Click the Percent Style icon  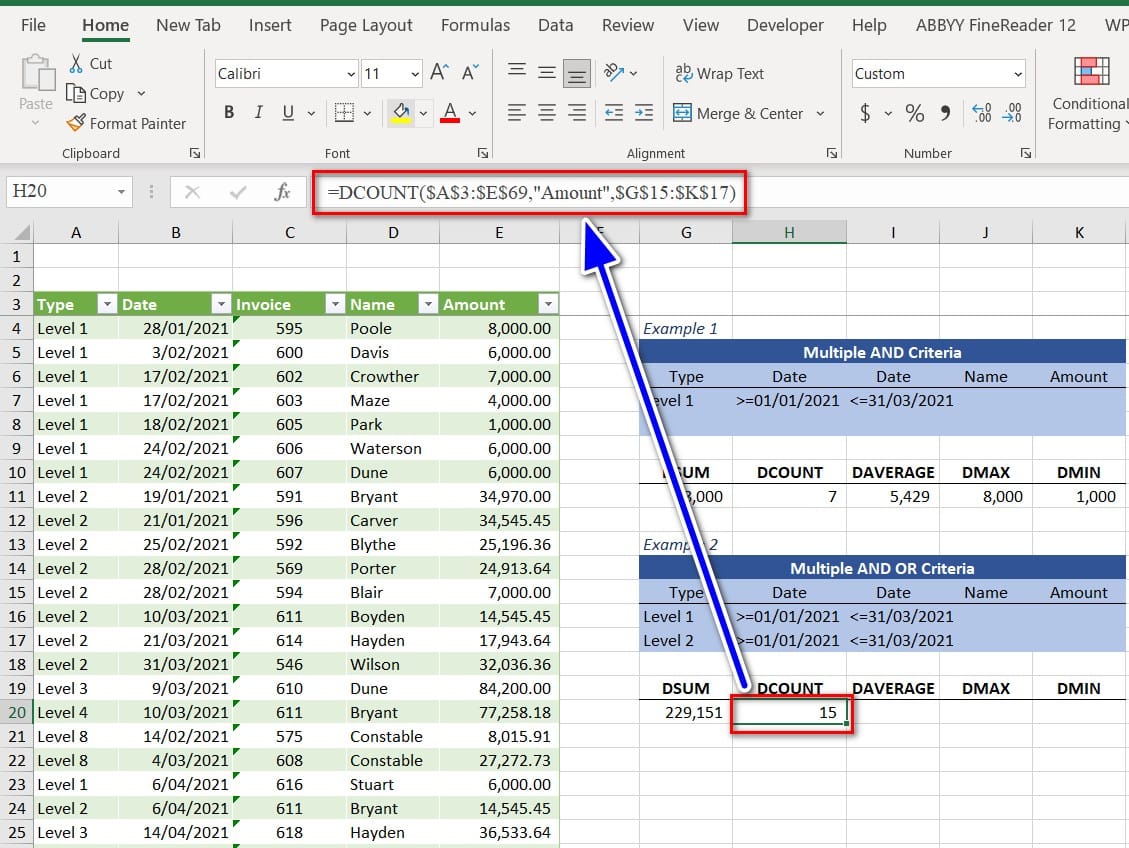[914, 113]
